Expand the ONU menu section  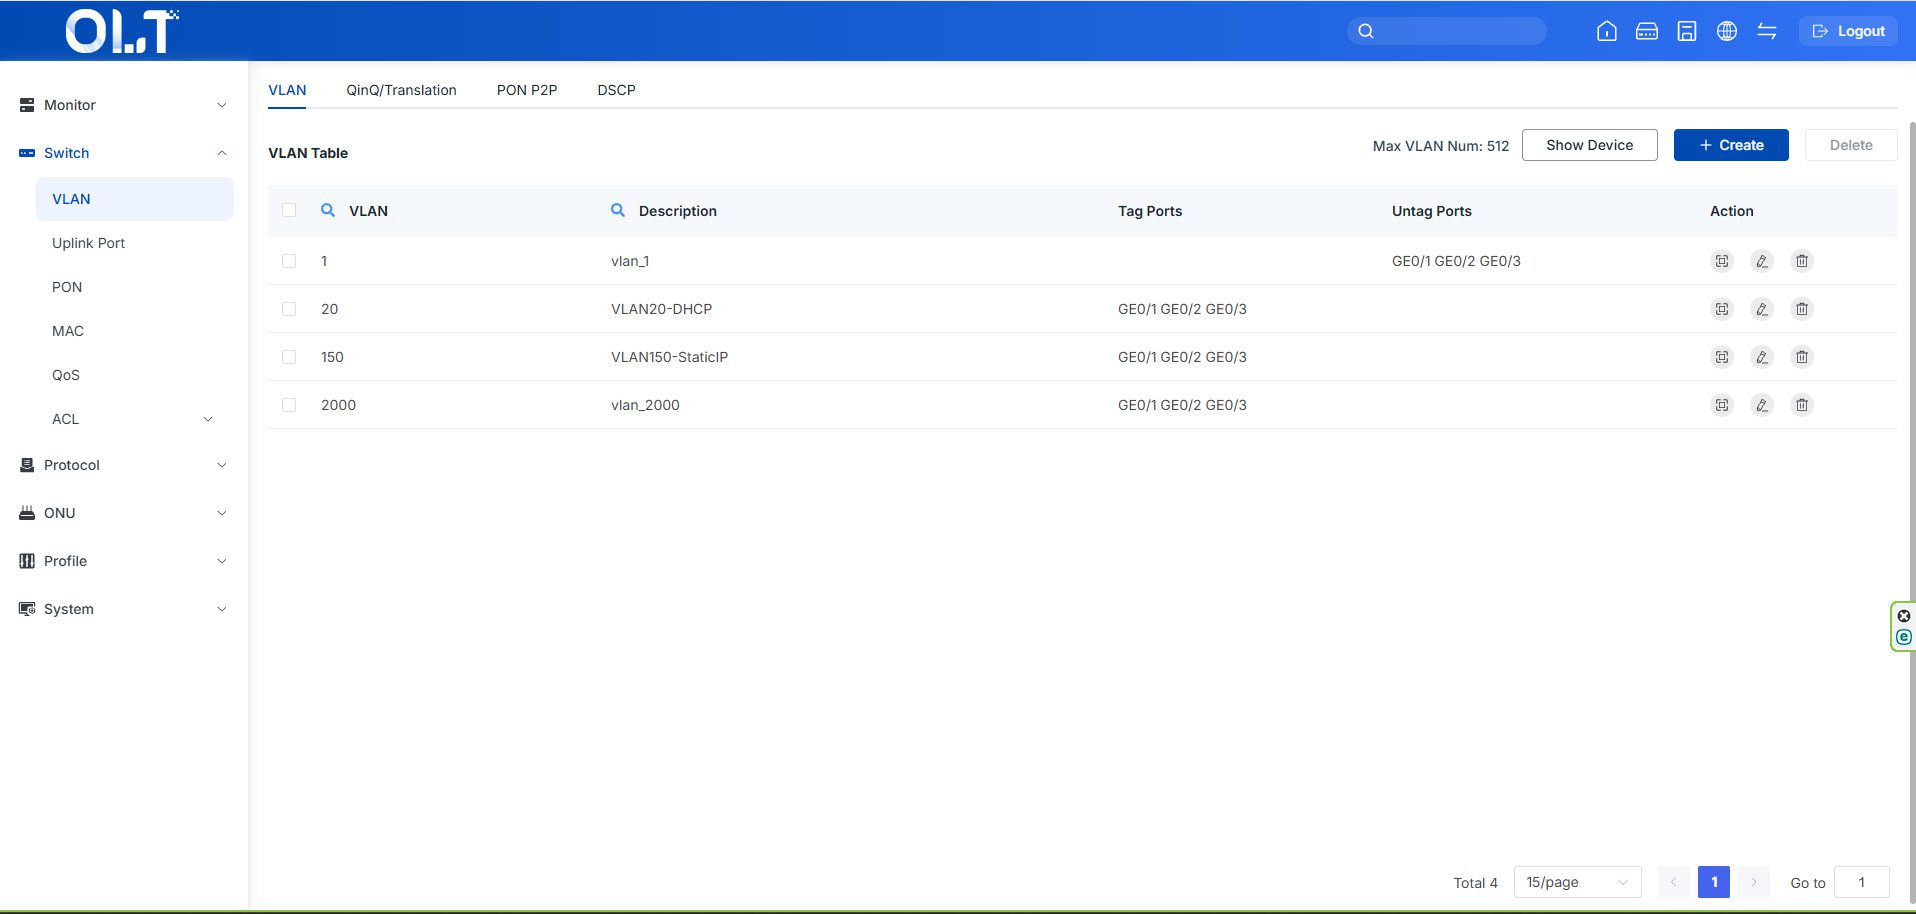(124, 513)
